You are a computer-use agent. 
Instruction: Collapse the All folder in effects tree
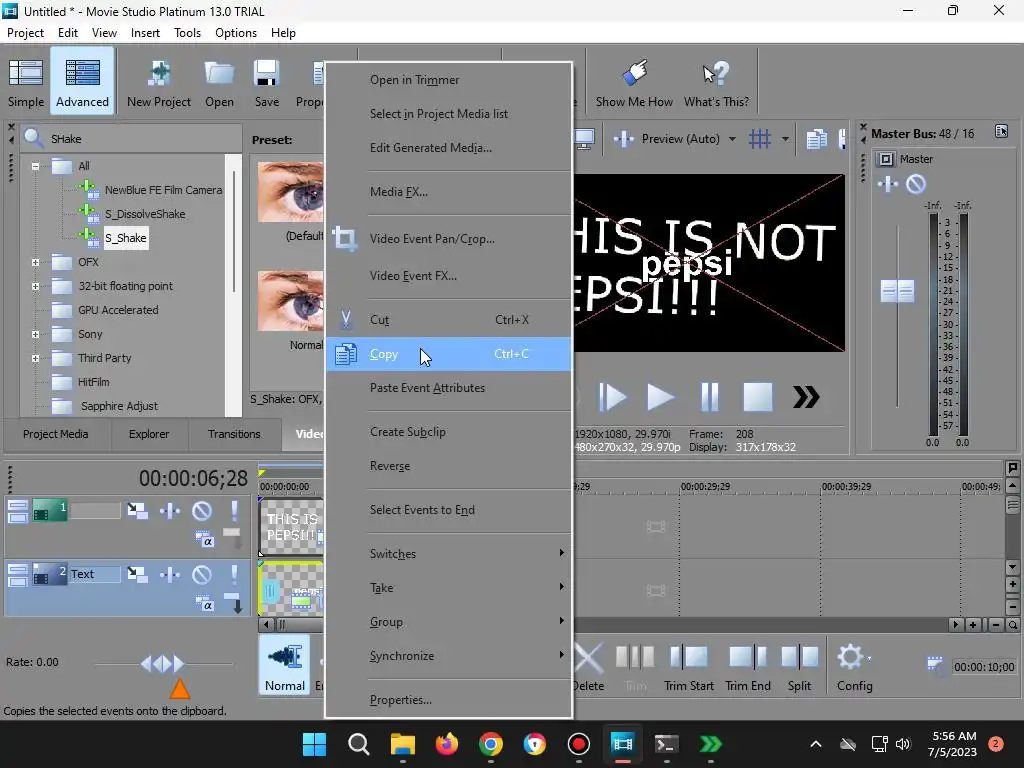click(x=36, y=166)
